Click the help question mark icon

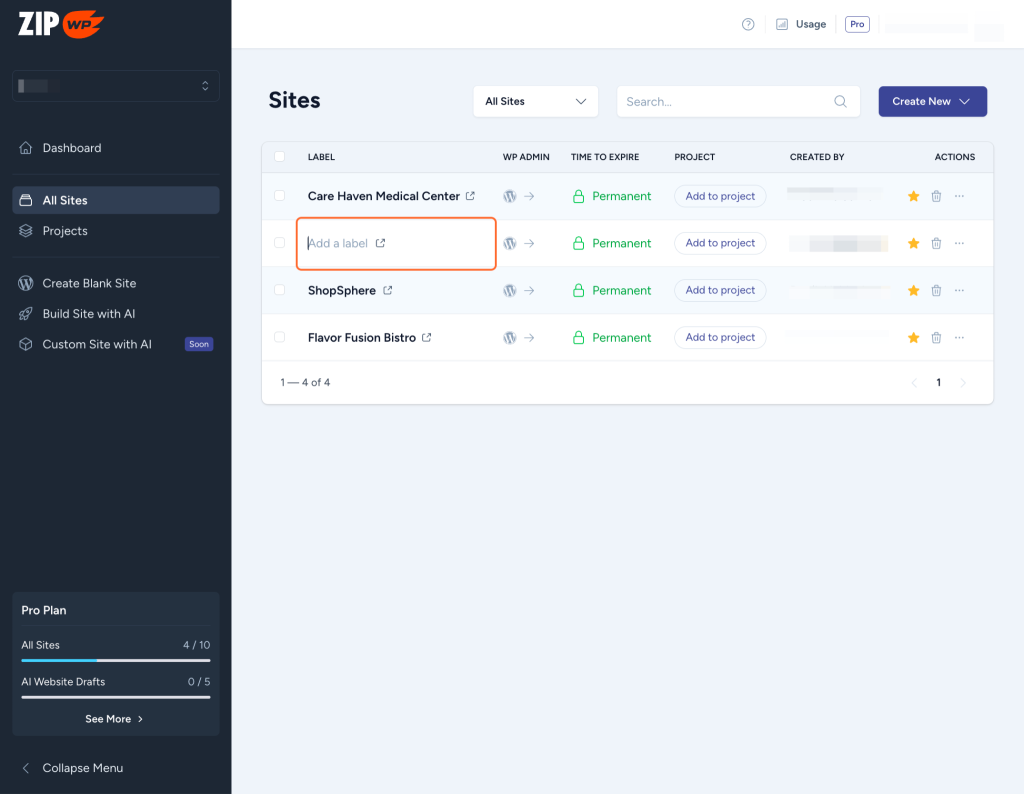[748, 25]
